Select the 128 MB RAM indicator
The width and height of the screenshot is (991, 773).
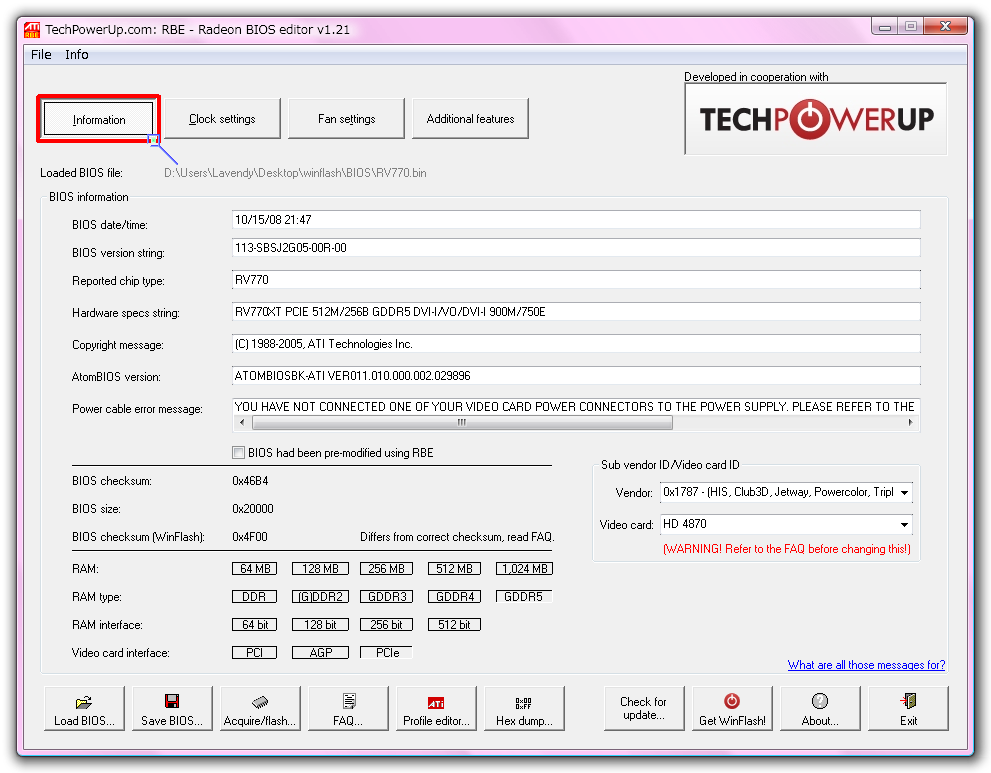[x=320, y=569]
